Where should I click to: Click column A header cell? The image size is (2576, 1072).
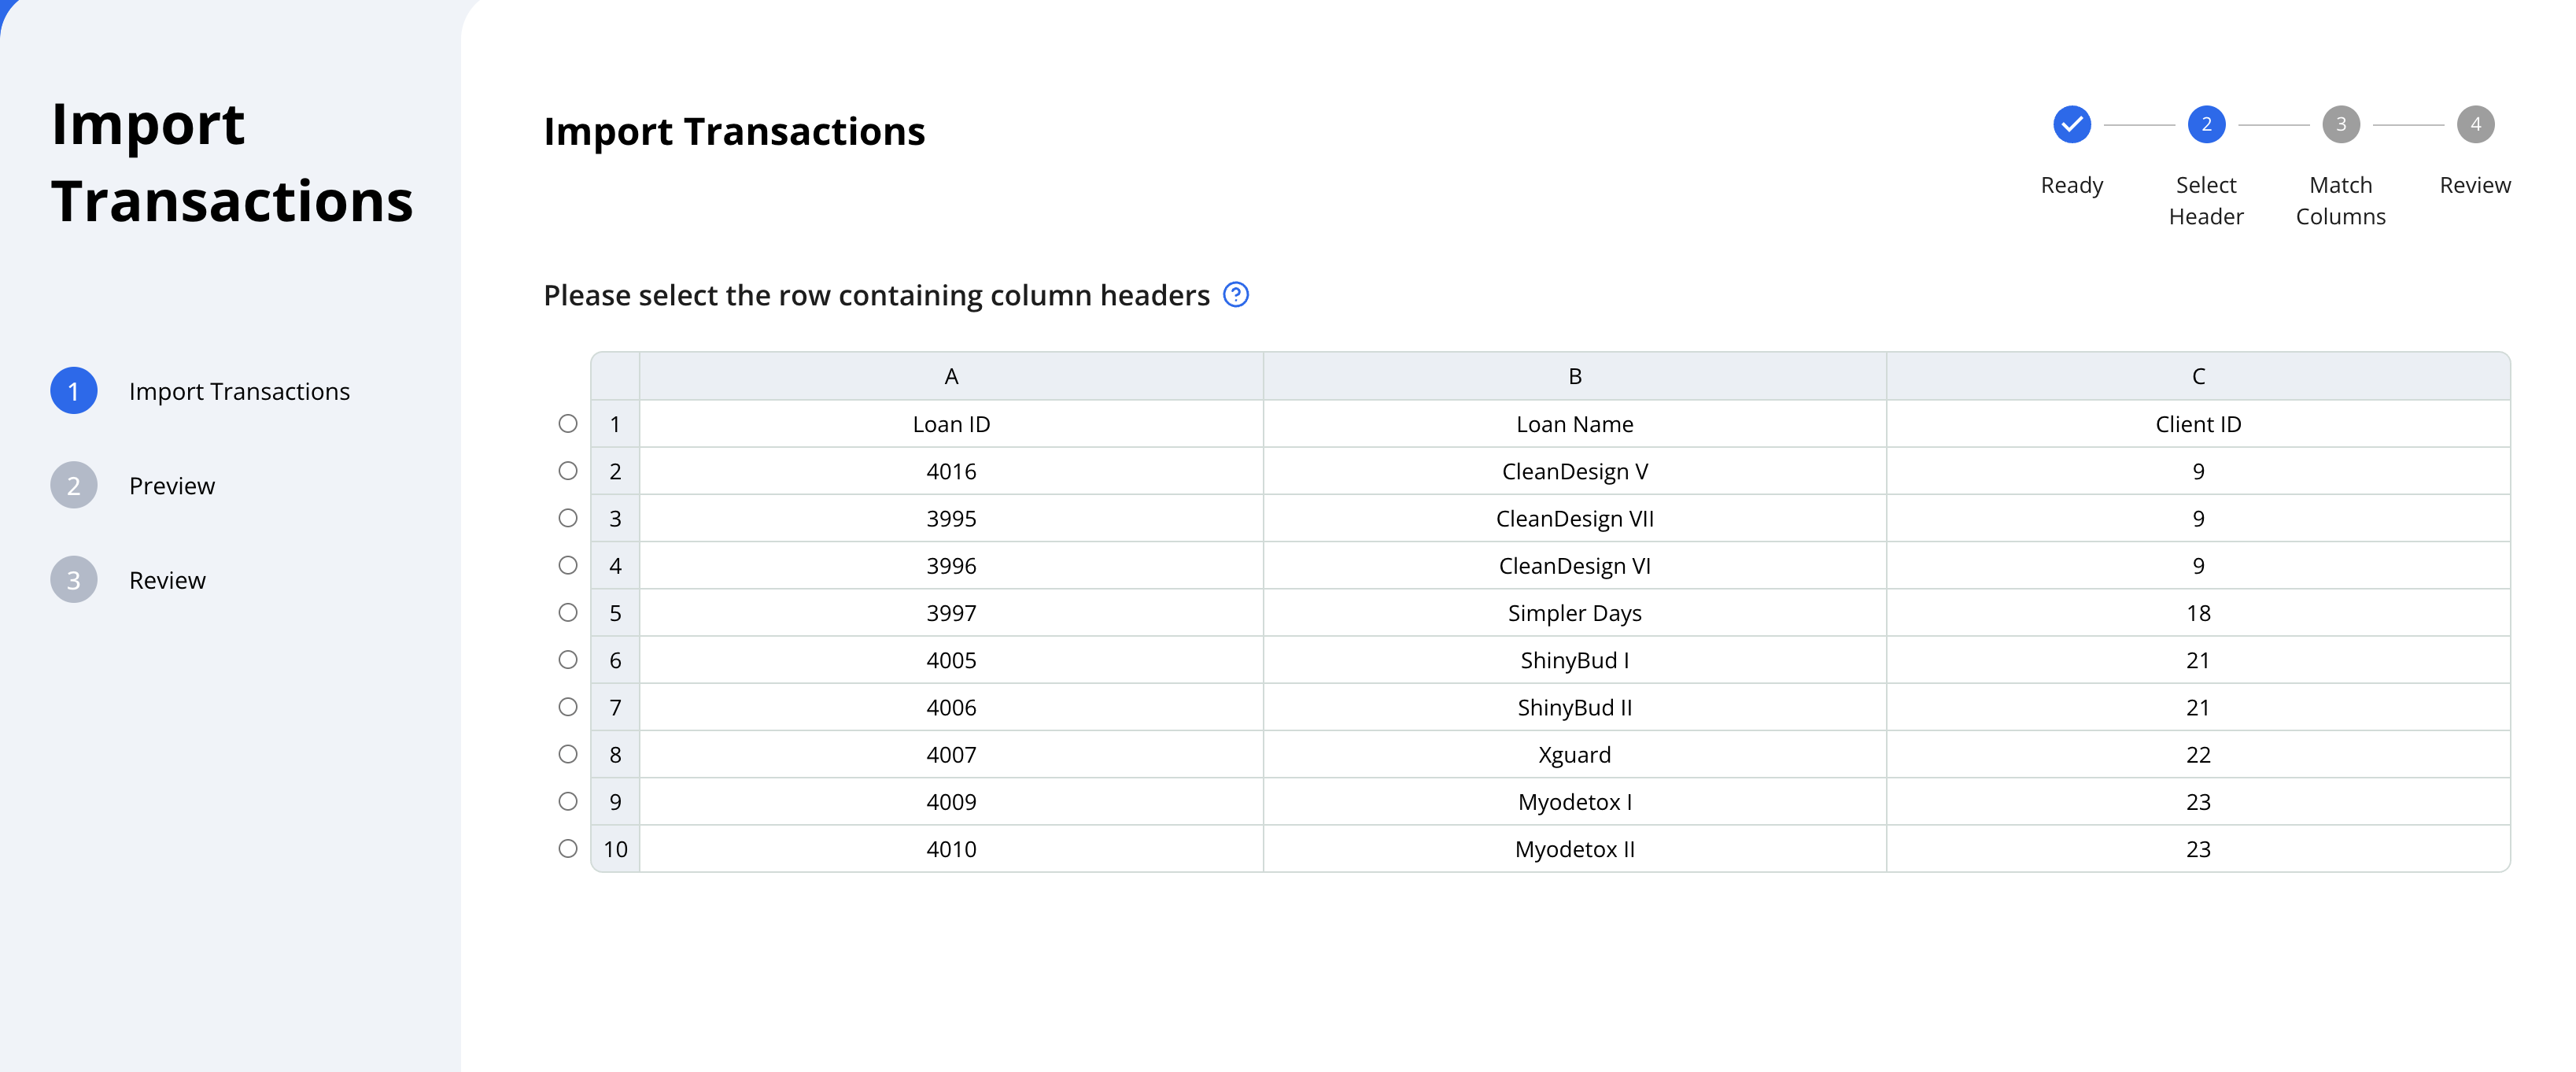951,376
